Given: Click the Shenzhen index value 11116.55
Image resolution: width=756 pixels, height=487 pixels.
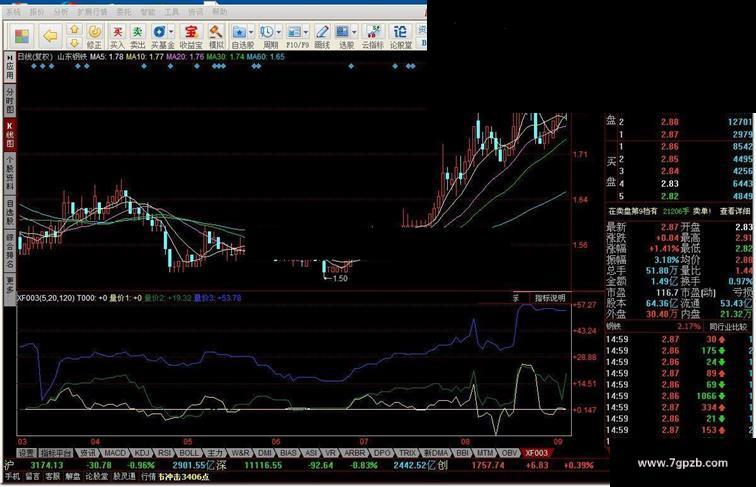Looking at the screenshot, I should click(x=263, y=465).
